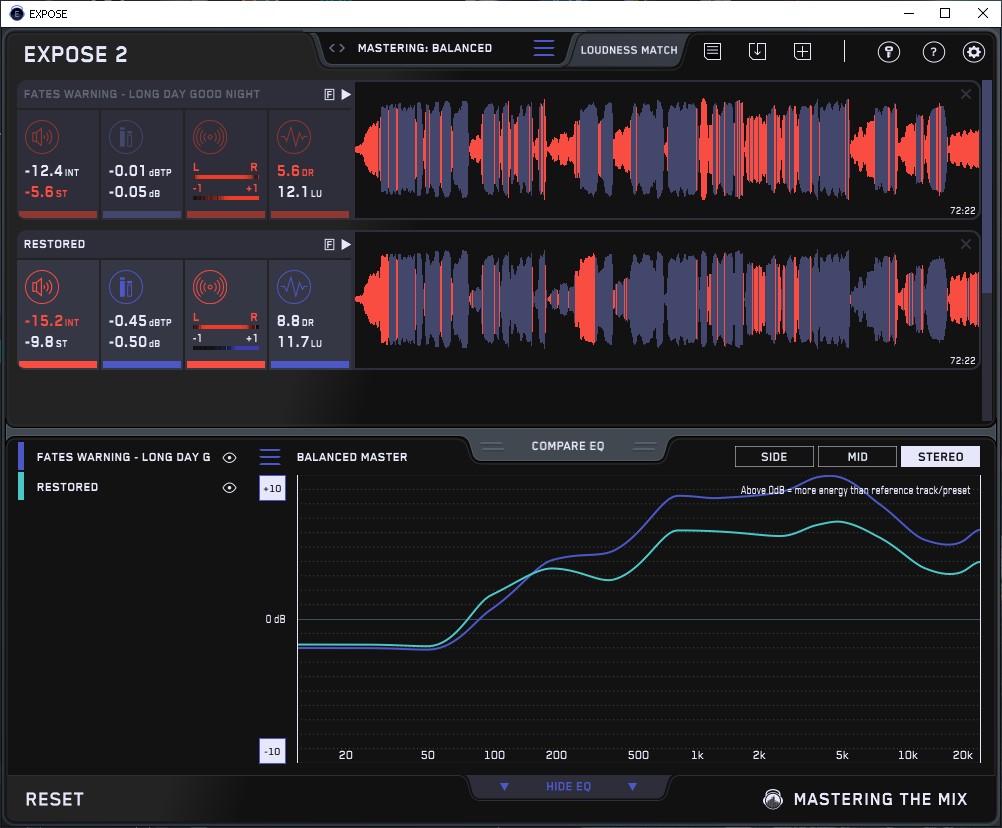
Task: Open the help question mark icon
Action: pos(934,52)
